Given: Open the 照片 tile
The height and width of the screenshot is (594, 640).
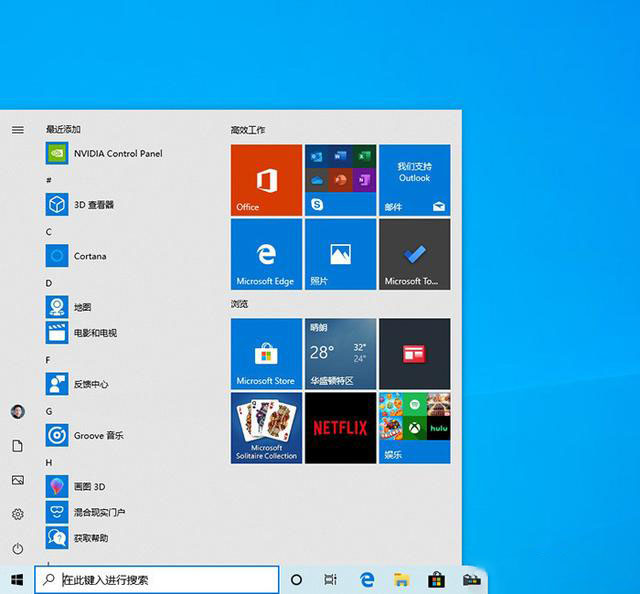Looking at the screenshot, I should 340,254.
